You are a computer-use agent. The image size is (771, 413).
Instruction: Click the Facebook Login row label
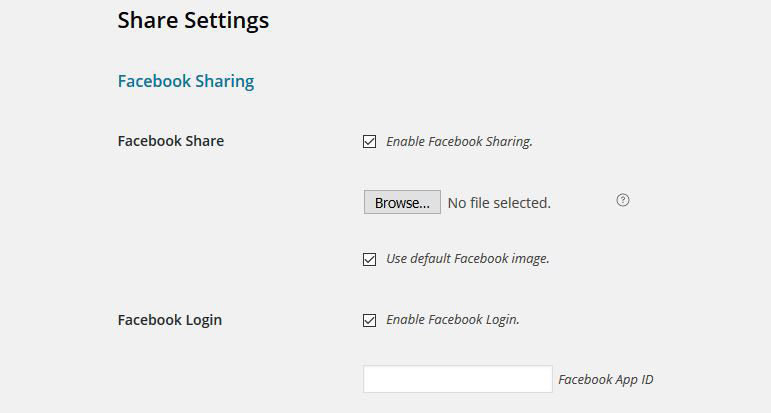point(170,320)
